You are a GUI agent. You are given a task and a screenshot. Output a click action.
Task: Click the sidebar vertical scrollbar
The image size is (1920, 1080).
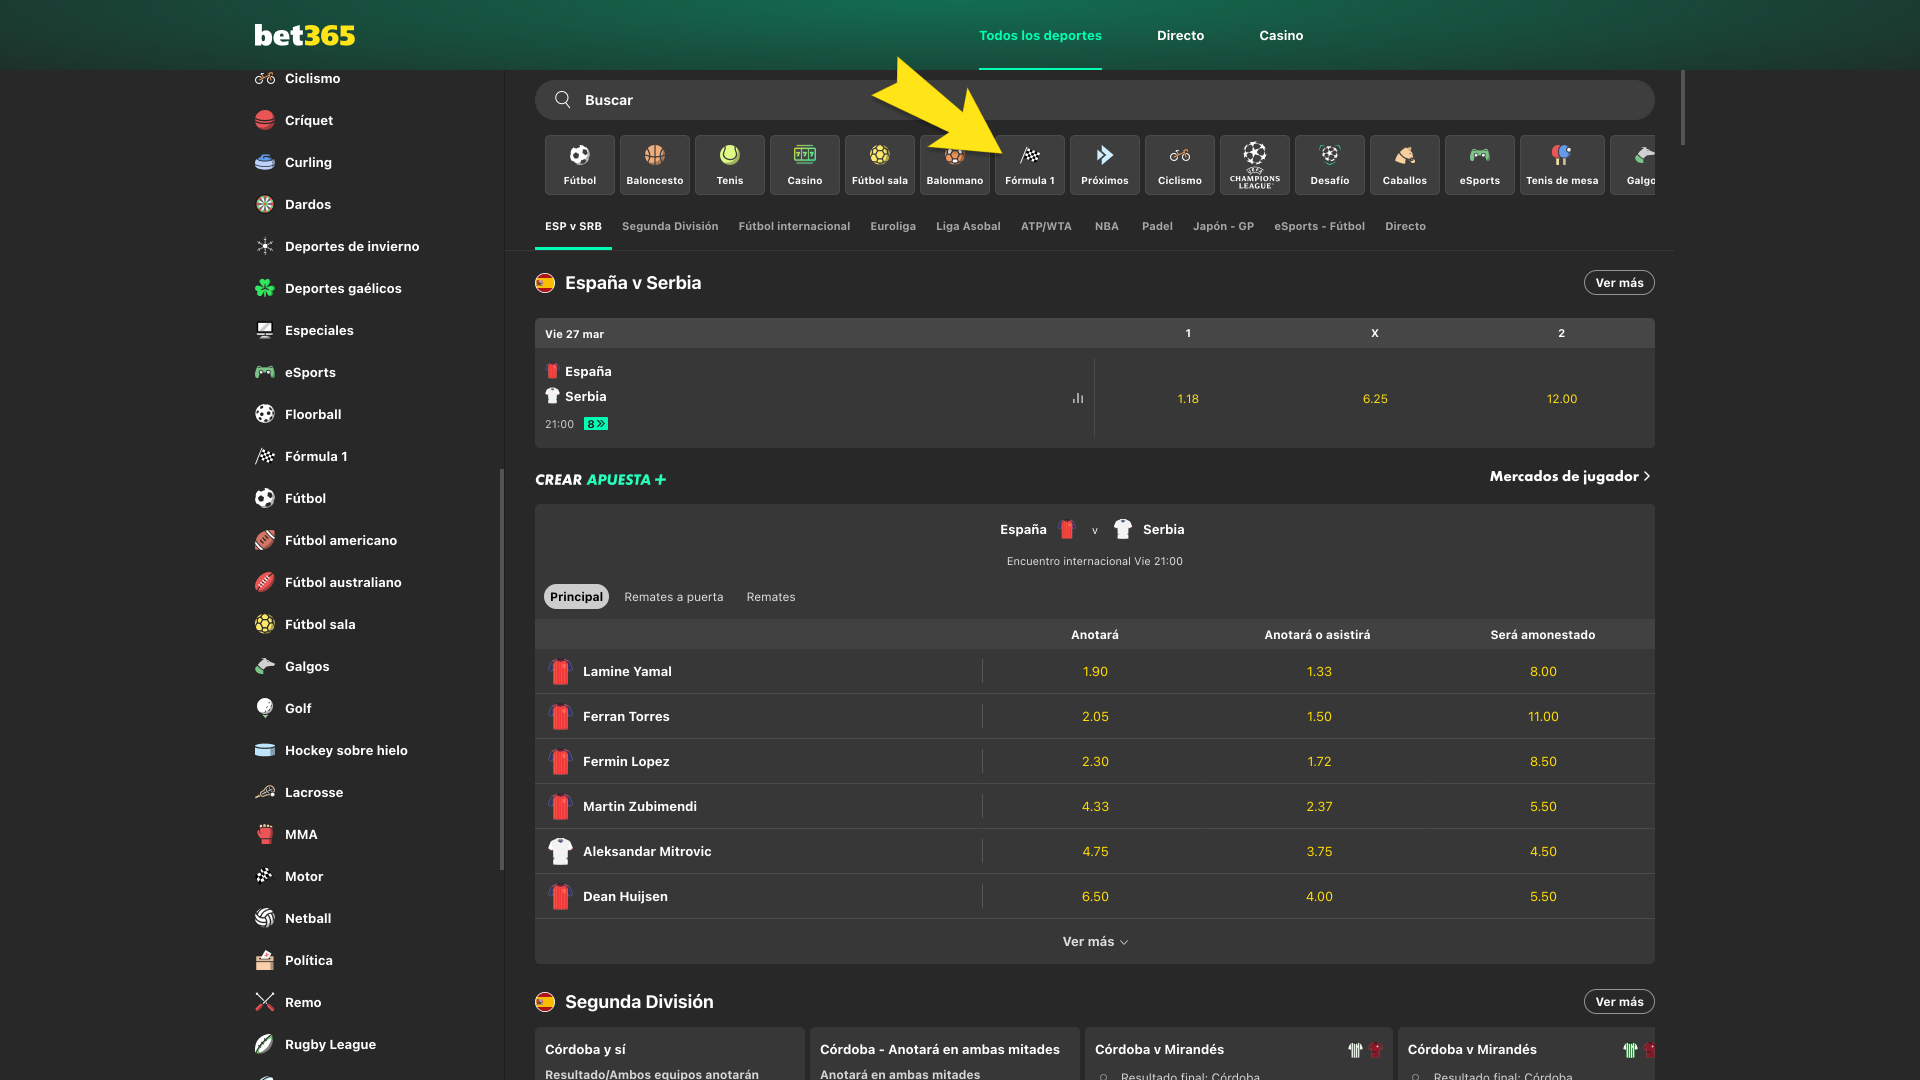coord(501,670)
